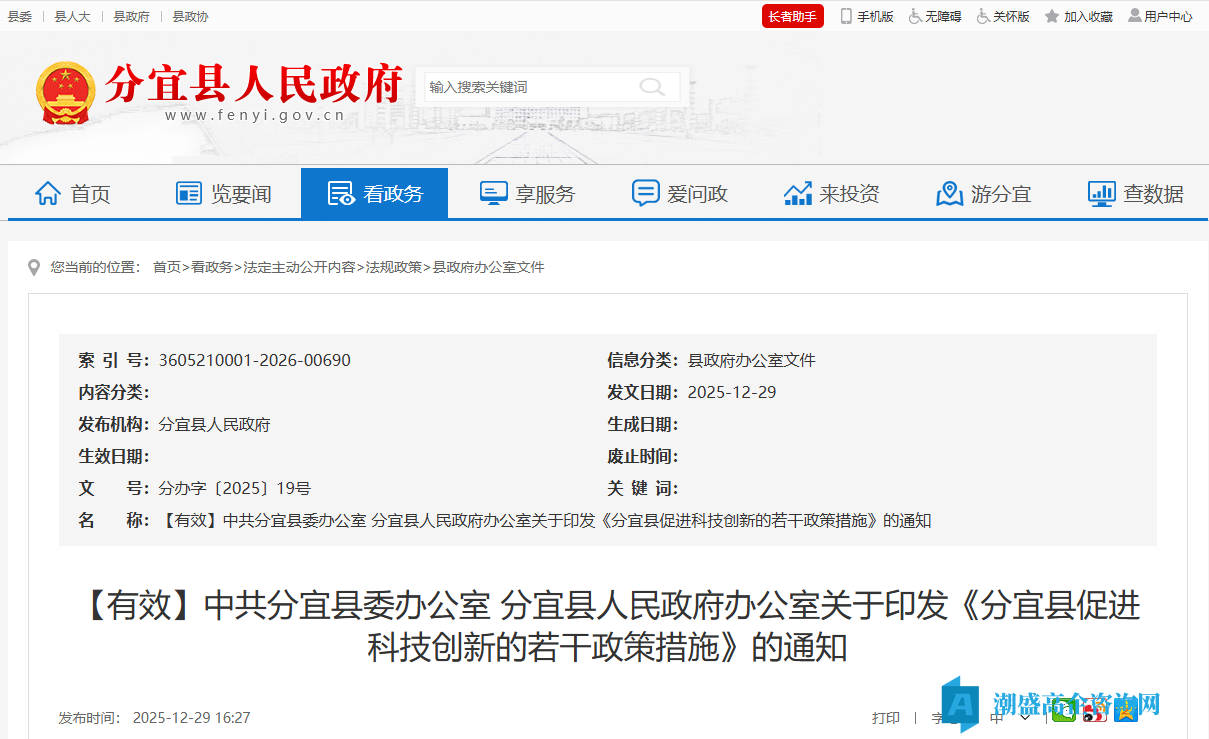Switch to the 看政务 tab

[374, 193]
